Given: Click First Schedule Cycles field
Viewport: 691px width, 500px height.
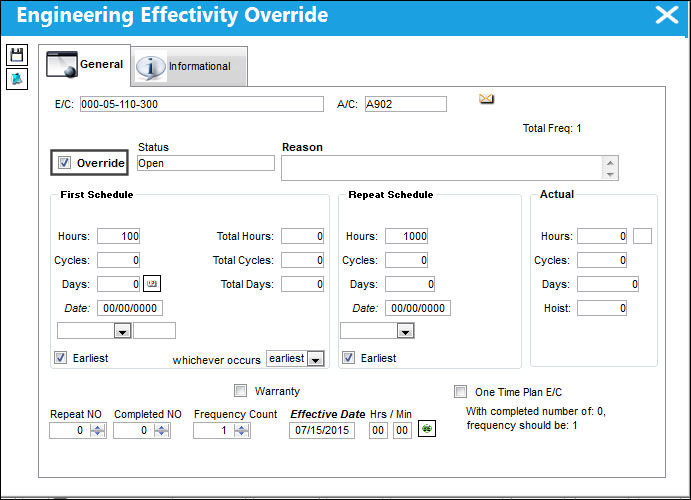Looking at the screenshot, I should [x=119, y=260].
